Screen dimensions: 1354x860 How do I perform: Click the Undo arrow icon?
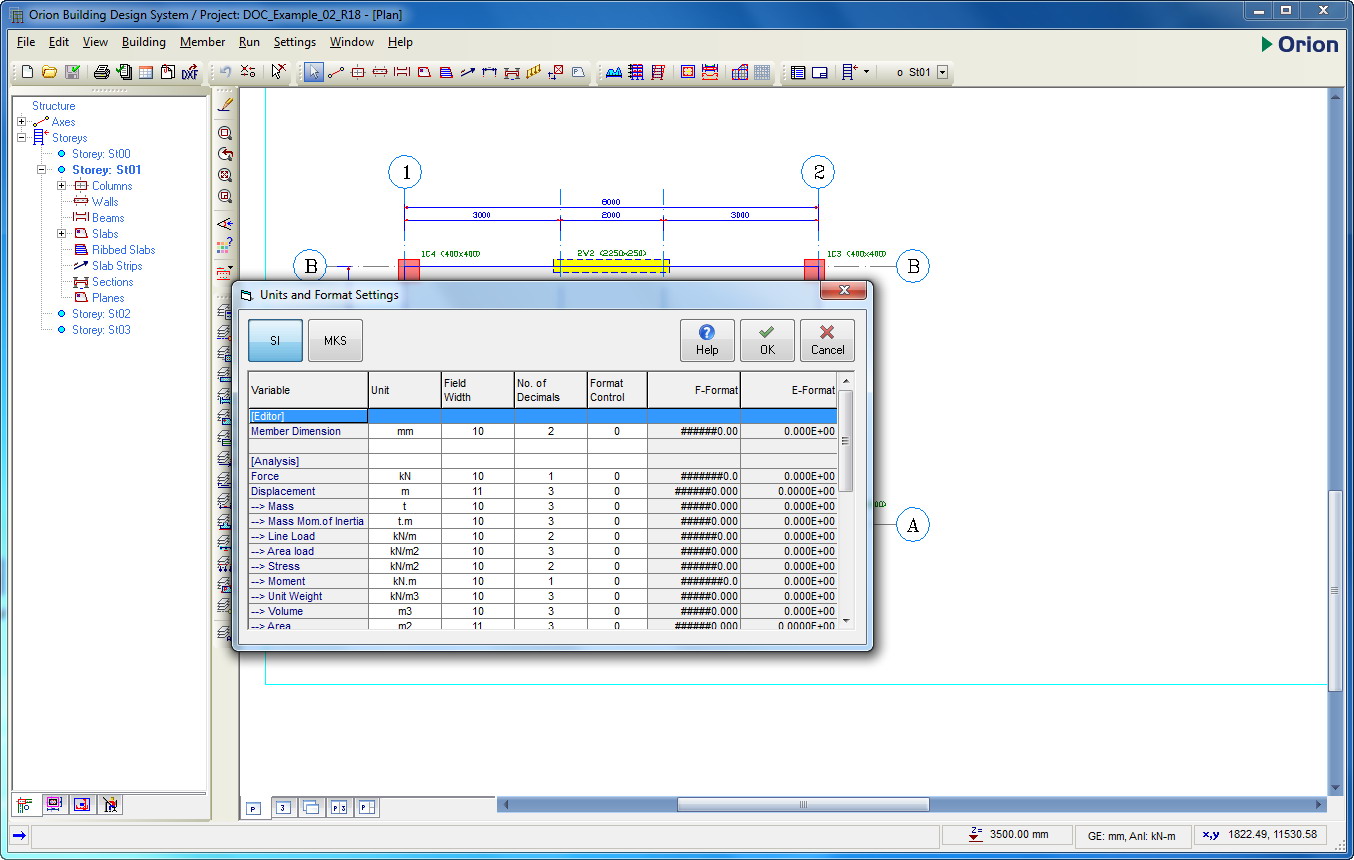pos(225,72)
